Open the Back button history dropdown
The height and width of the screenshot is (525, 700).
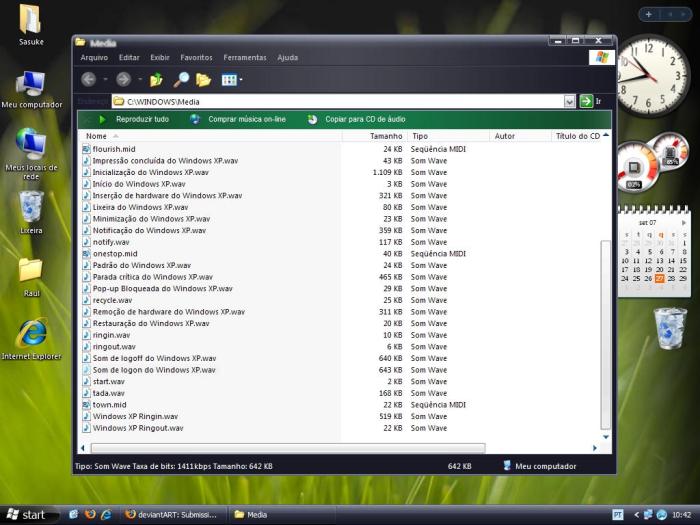105,79
